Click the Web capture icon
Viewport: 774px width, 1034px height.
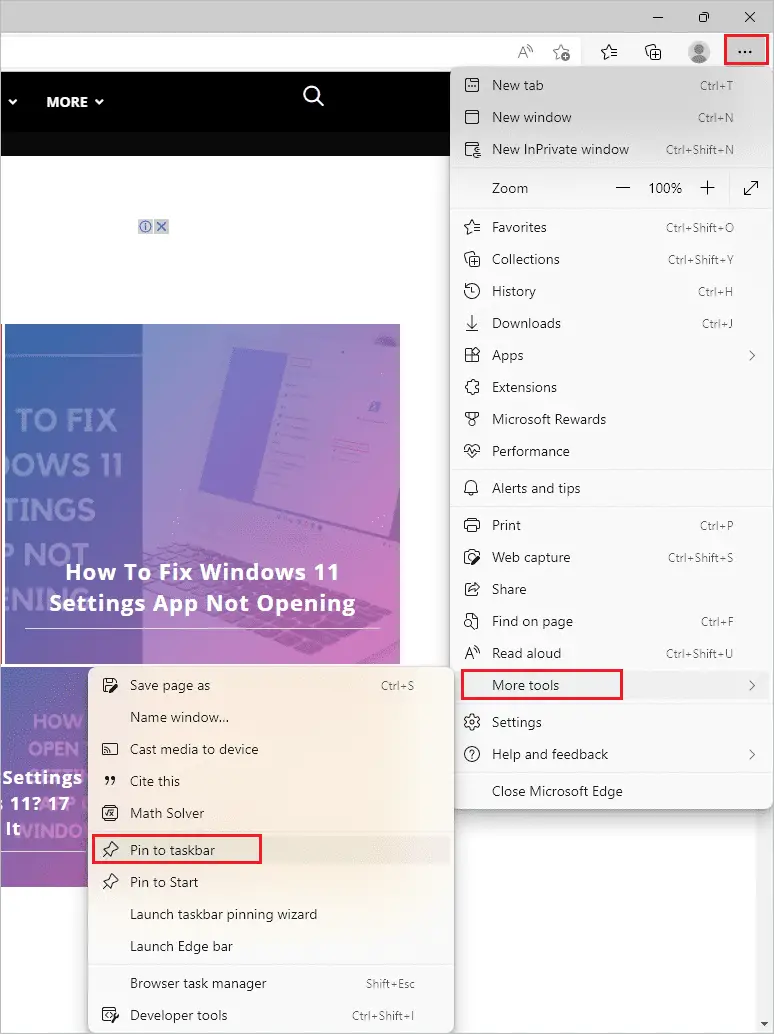[472, 557]
